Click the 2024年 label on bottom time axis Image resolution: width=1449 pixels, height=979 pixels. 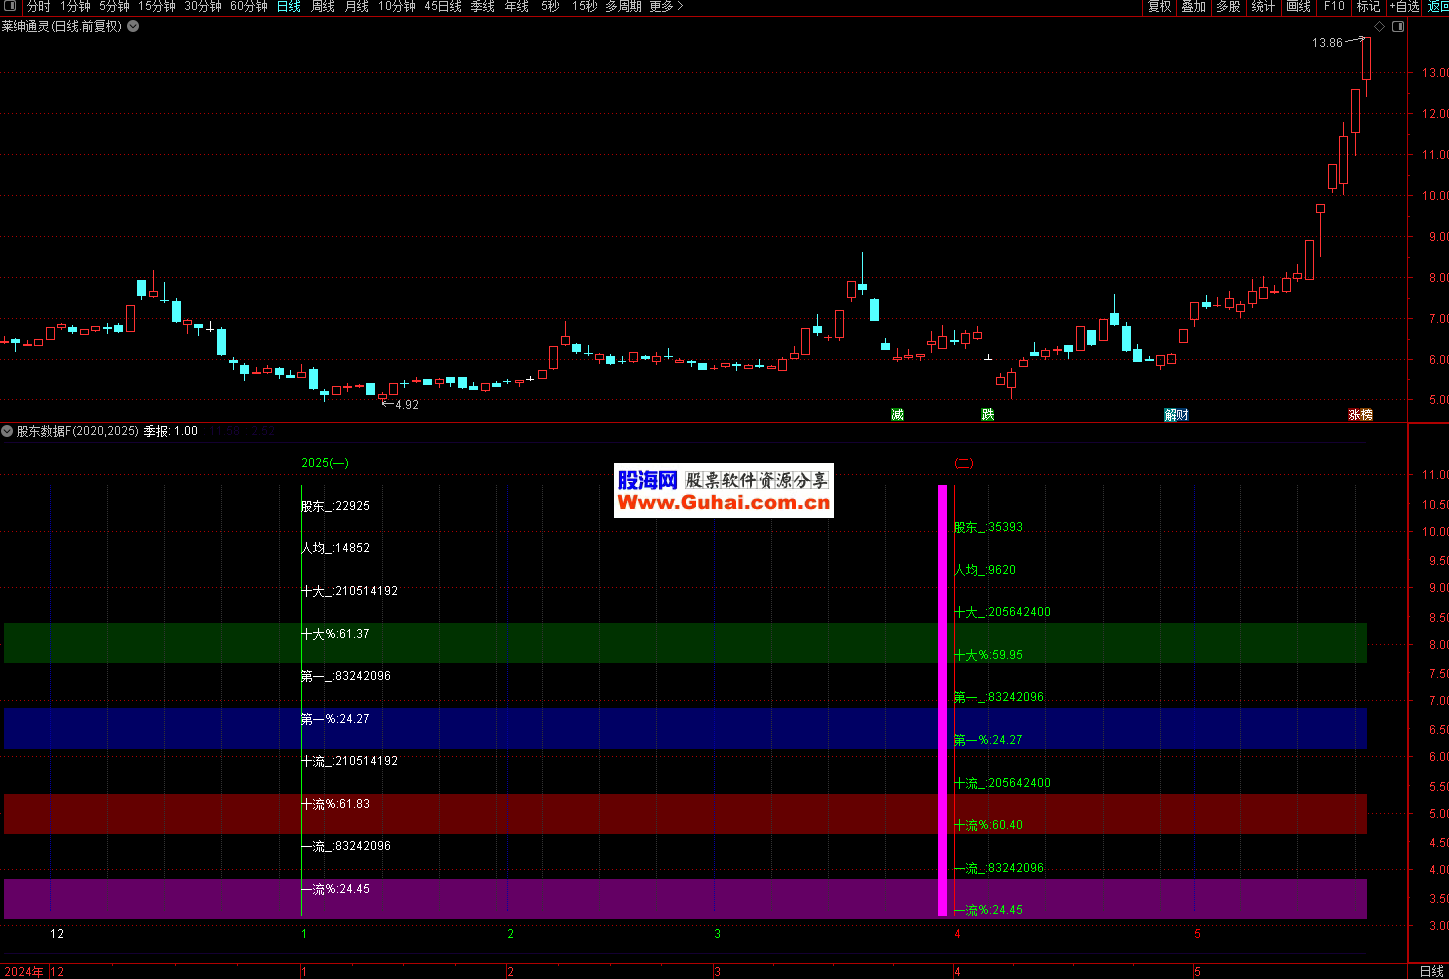24,972
